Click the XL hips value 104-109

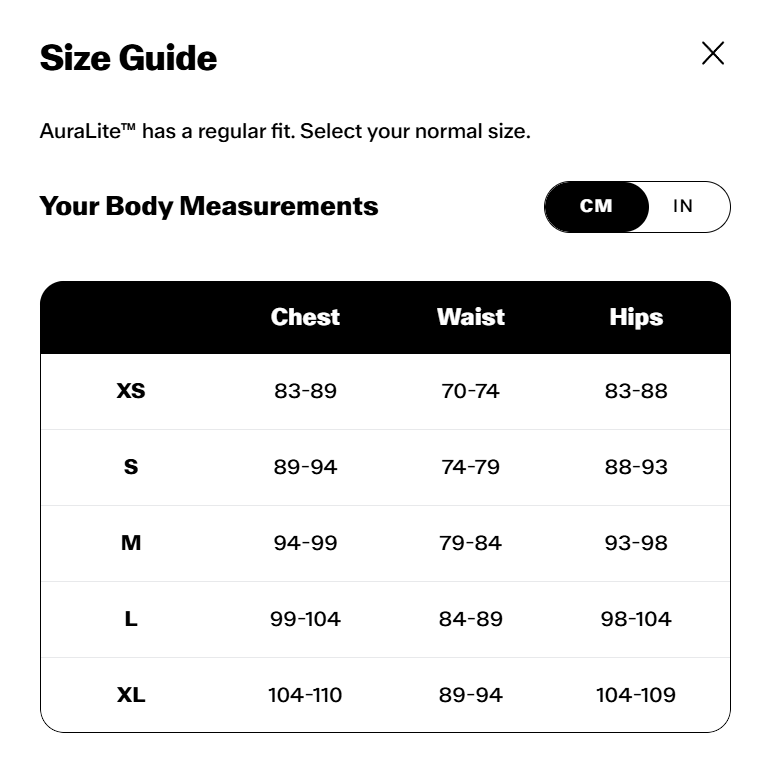[636, 695]
